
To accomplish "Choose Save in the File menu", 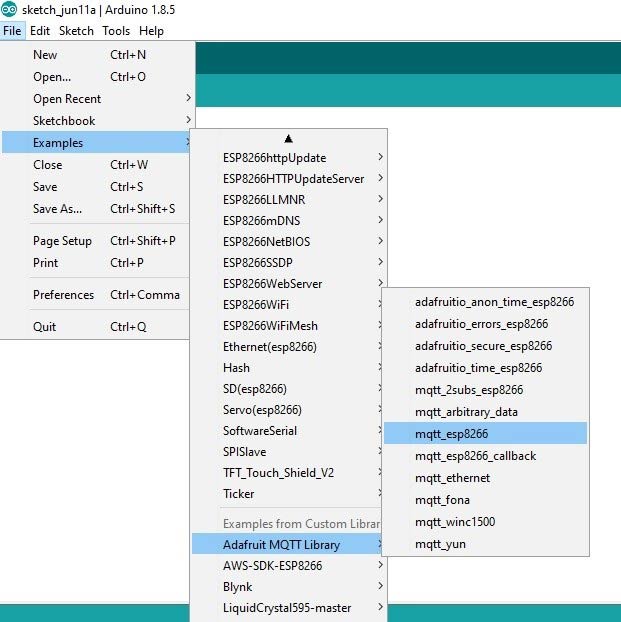I will click(x=95, y=186).
